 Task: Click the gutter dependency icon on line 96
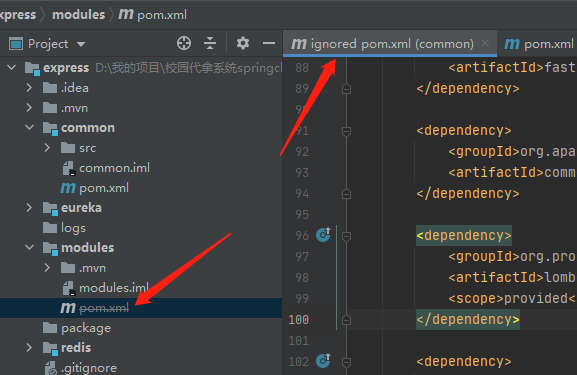pyautogui.click(x=323, y=234)
